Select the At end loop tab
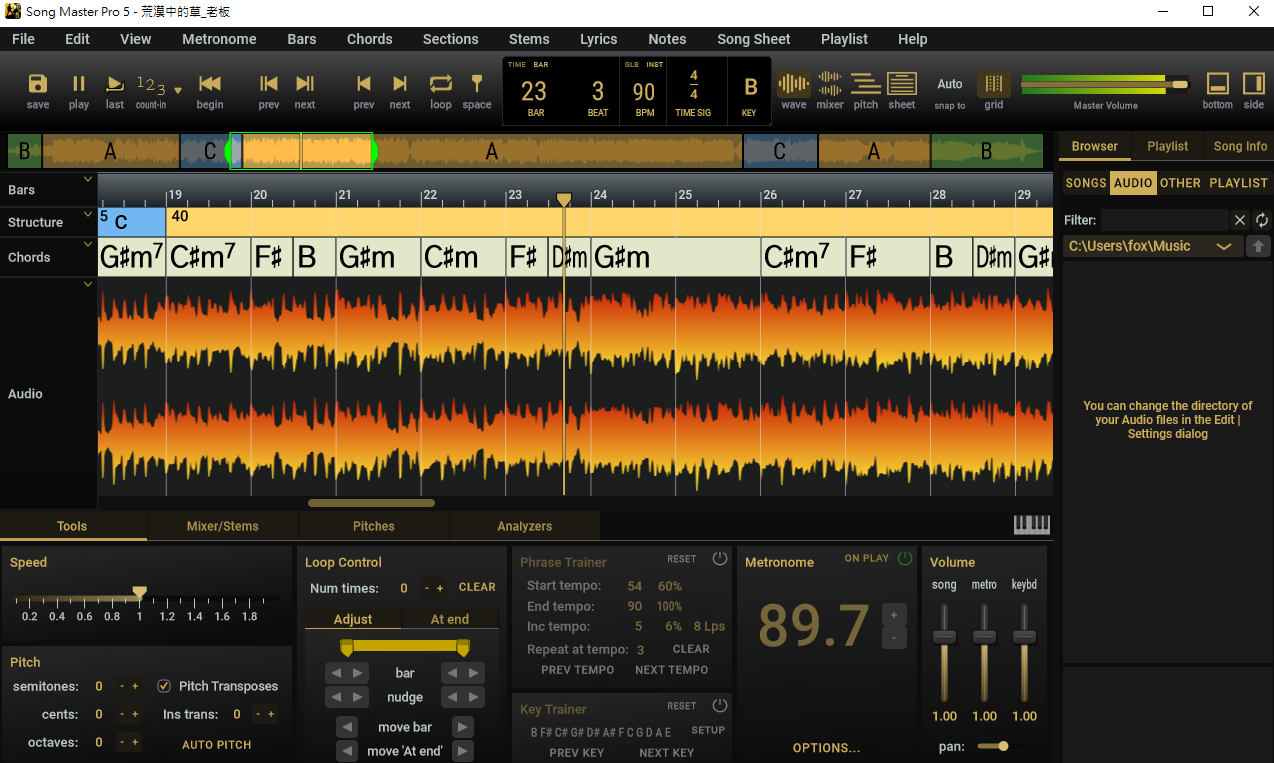Viewport: 1274px width, 763px height. click(x=450, y=619)
